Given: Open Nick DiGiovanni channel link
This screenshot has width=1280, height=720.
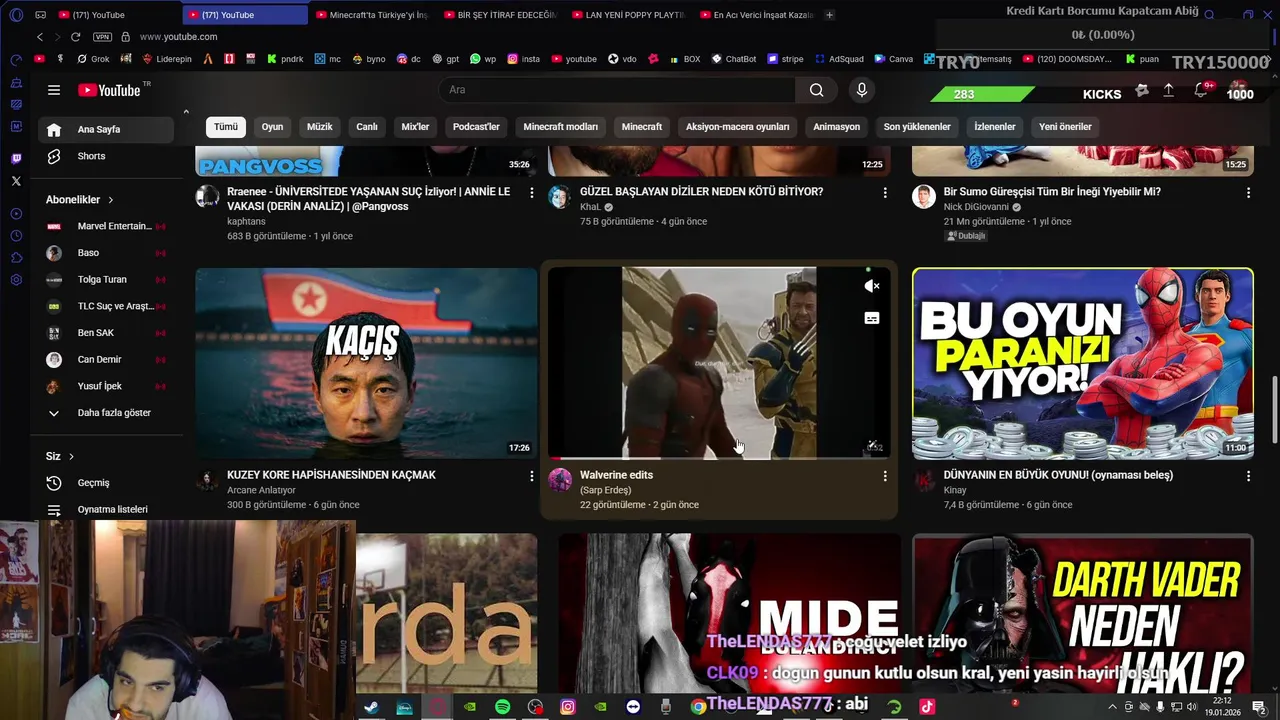Looking at the screenshot, I should tap(977, 207).
